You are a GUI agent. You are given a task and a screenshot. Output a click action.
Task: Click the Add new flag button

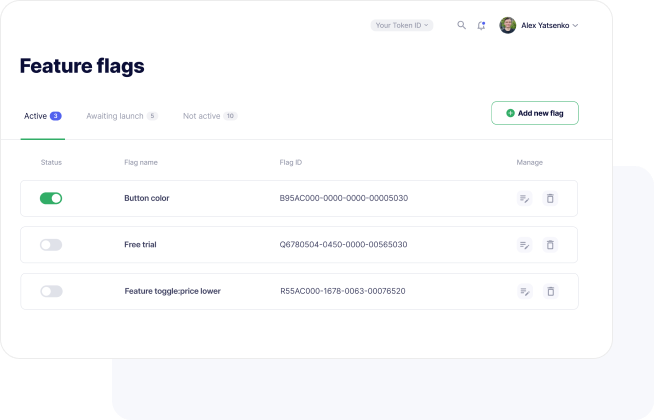535,113
